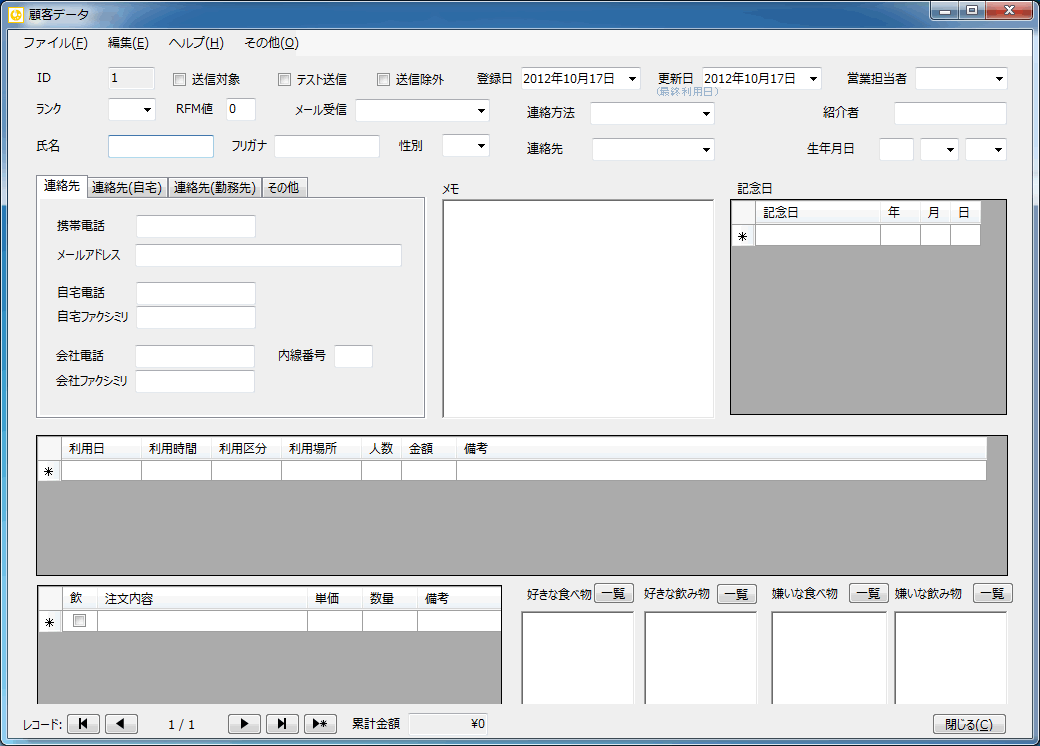Viewport: 1040px width, 746px height.
Task: Go to the first record
Action: point(83,724)
